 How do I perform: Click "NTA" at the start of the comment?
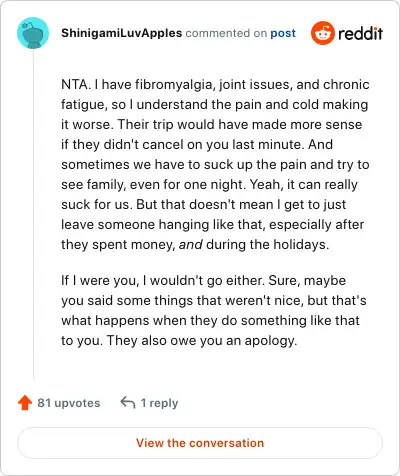pos(74,84)
